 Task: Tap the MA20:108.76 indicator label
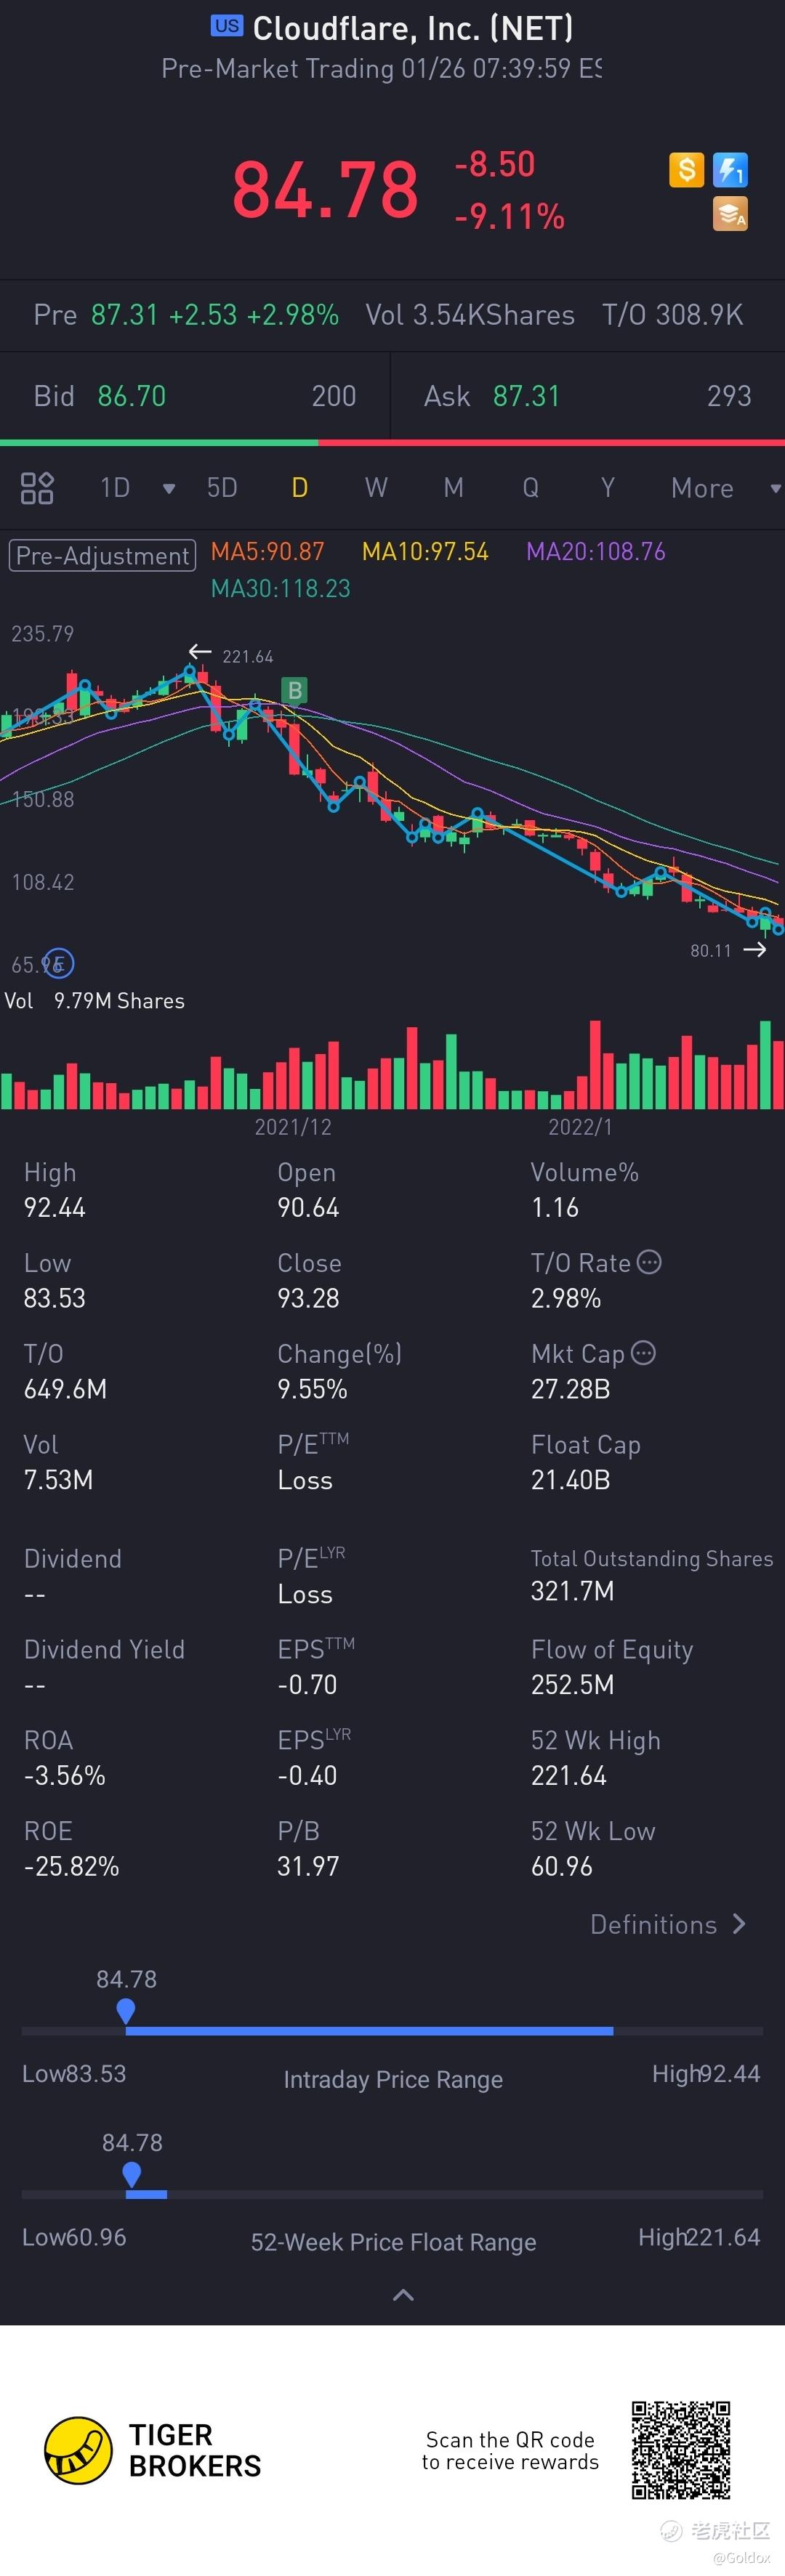point(596,552)
